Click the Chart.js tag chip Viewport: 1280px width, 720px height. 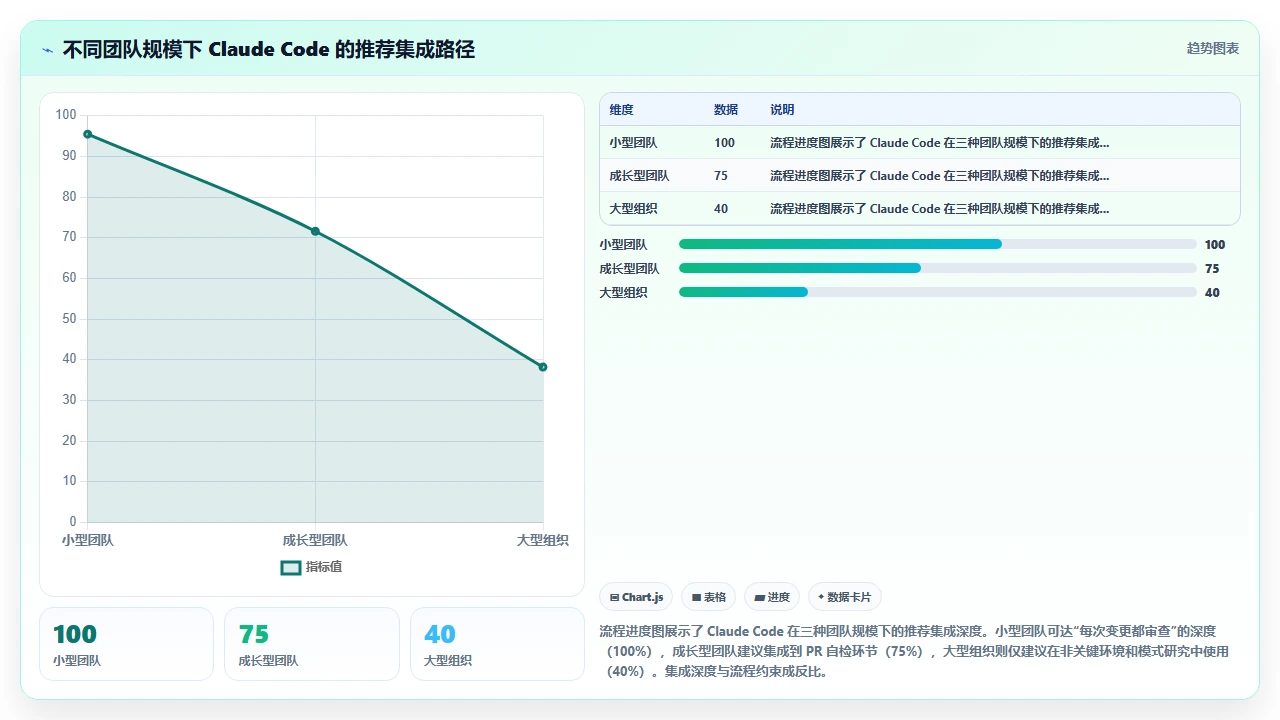(636, 597)
